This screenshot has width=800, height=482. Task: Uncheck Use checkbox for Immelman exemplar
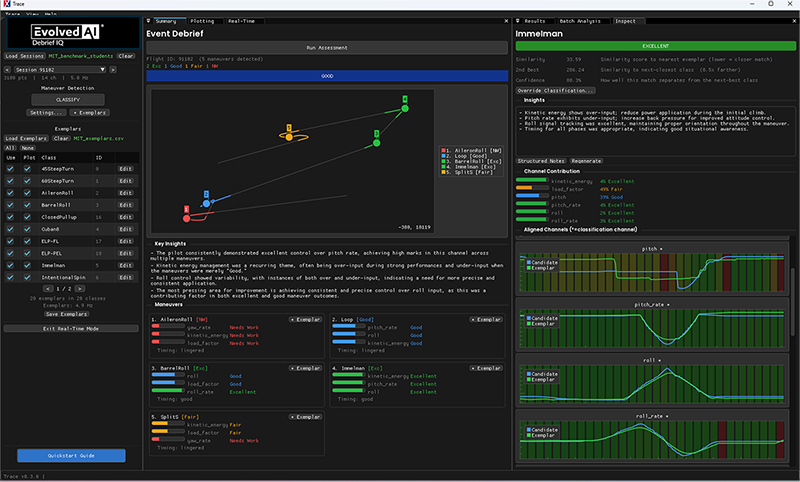tap(10, 265)
